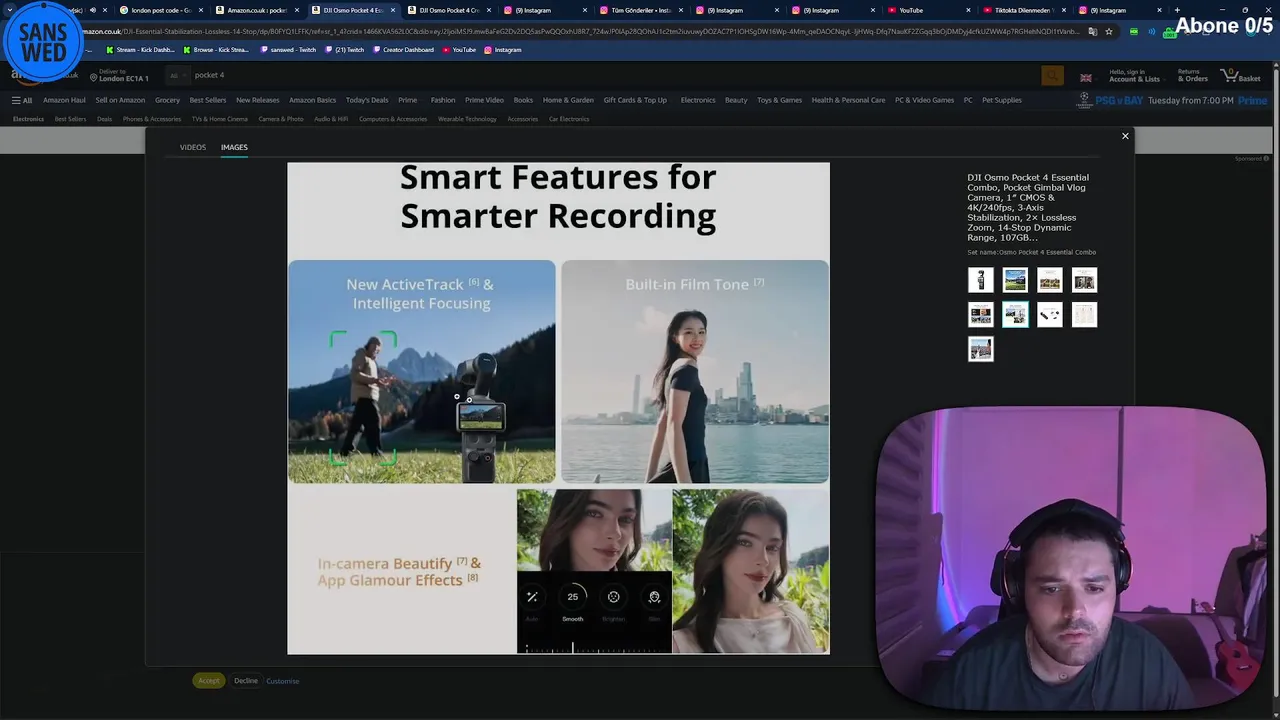Switch to london post code browser tab
Image resolution: width=1280 pixels, height=720 pixels.
pos(160,10)
